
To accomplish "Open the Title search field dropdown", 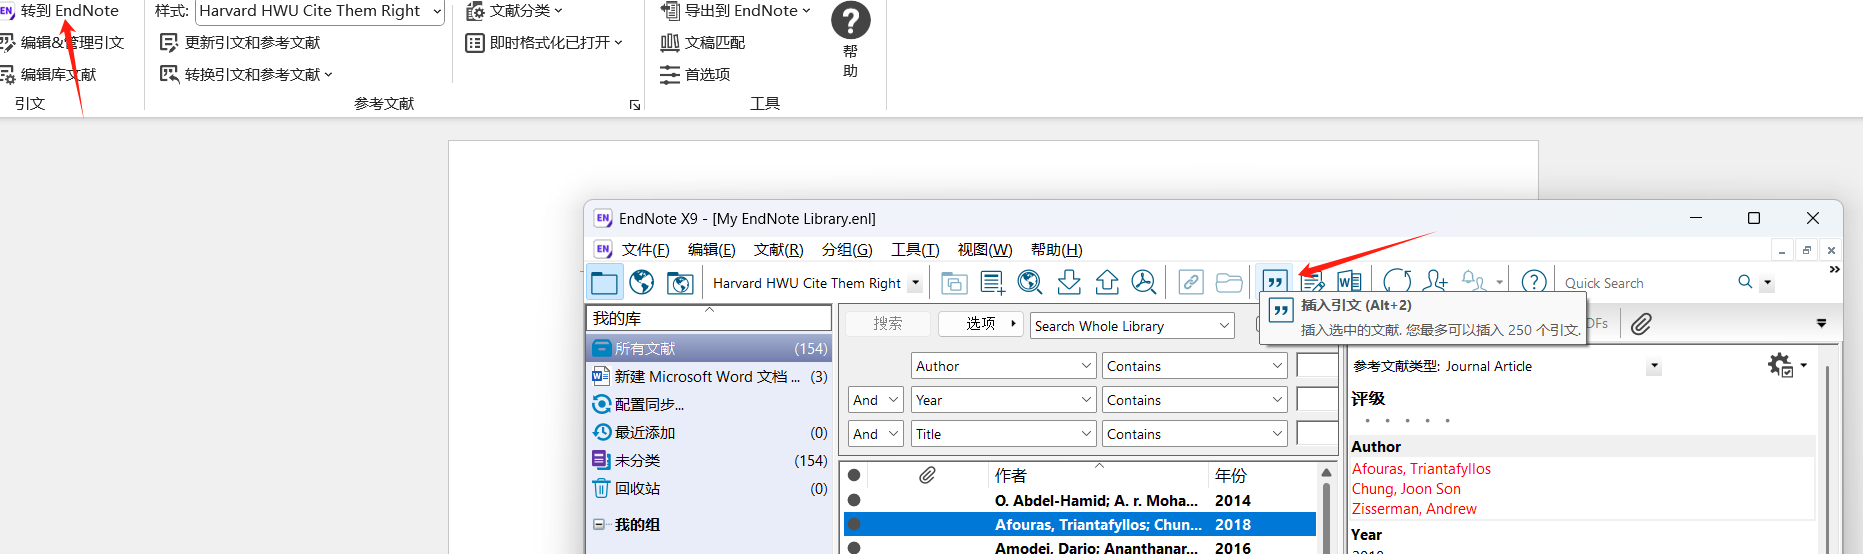I will [1004, 434].
